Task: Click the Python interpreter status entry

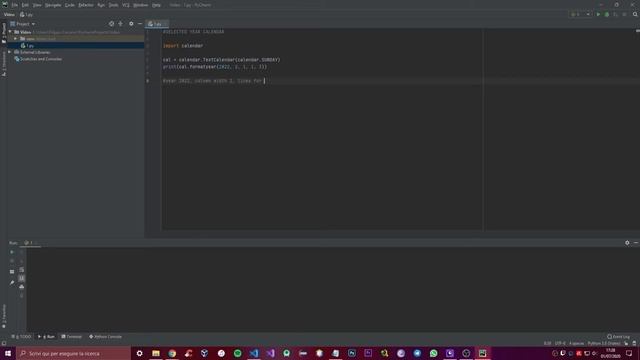Action: [604, 344]
